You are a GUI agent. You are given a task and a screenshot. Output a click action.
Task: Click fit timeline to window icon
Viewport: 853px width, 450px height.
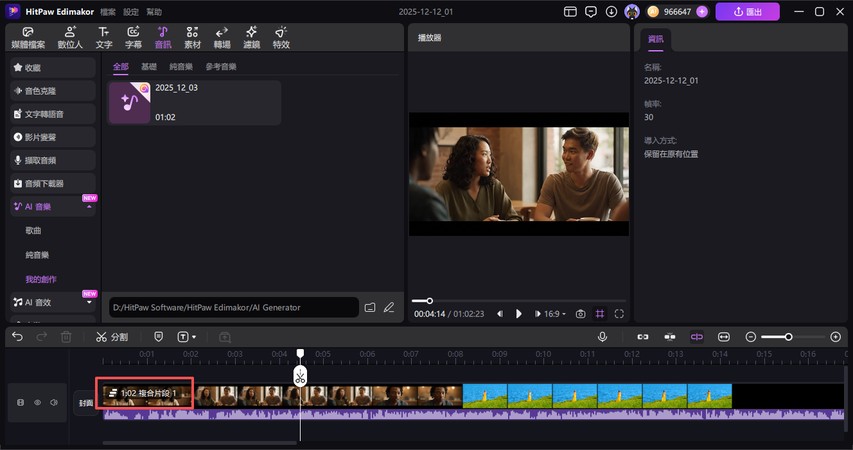point(724,337)
